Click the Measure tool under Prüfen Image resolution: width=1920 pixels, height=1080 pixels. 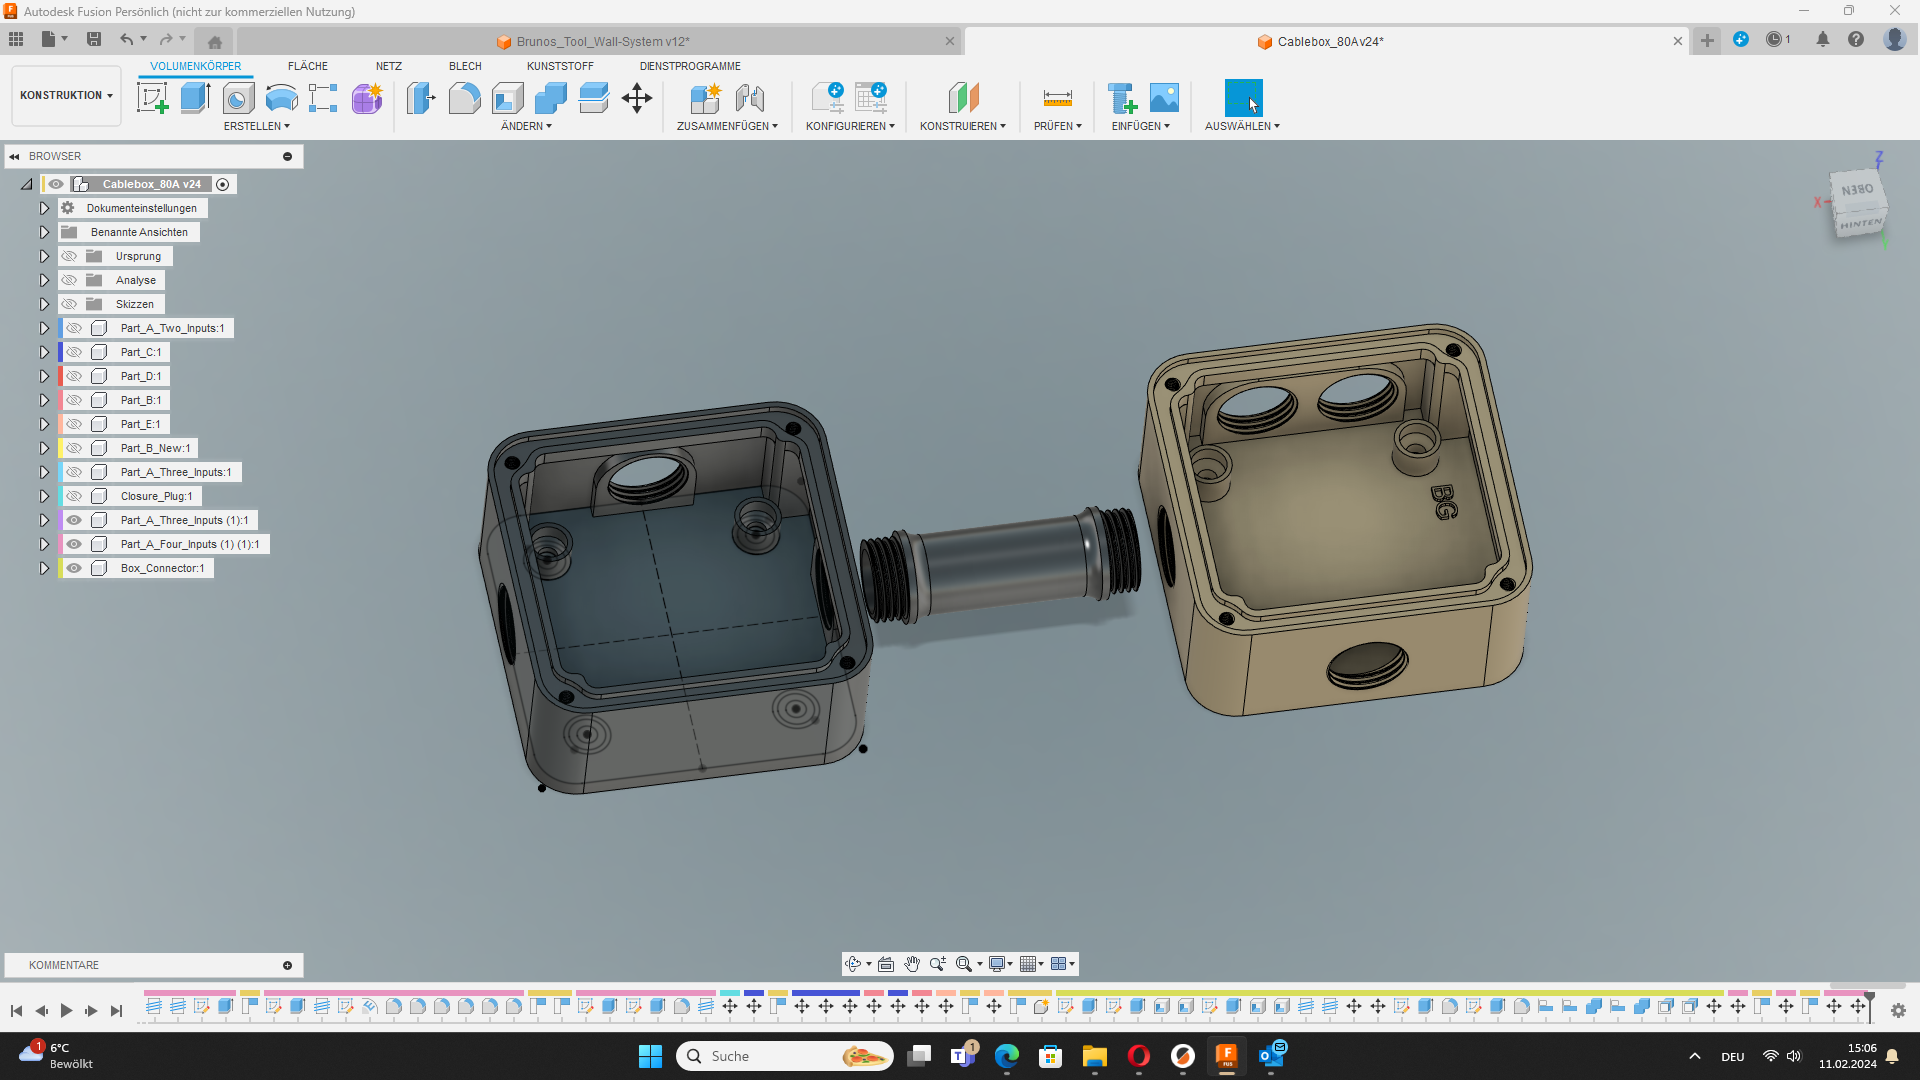[x=1057, y=98]
